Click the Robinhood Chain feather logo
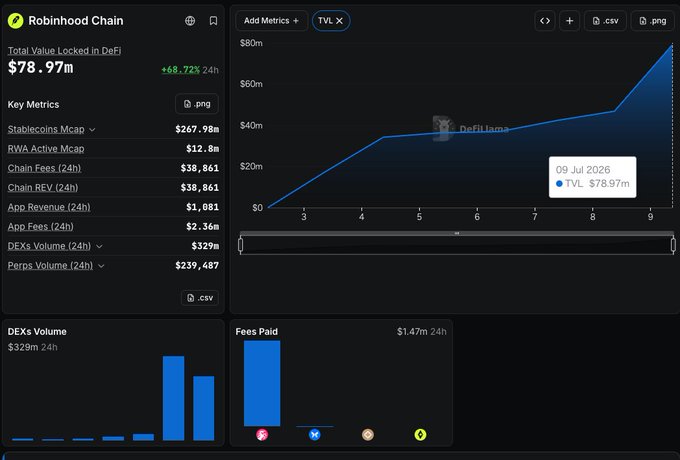This screenshot has width=680, height=460. (16, 20)
